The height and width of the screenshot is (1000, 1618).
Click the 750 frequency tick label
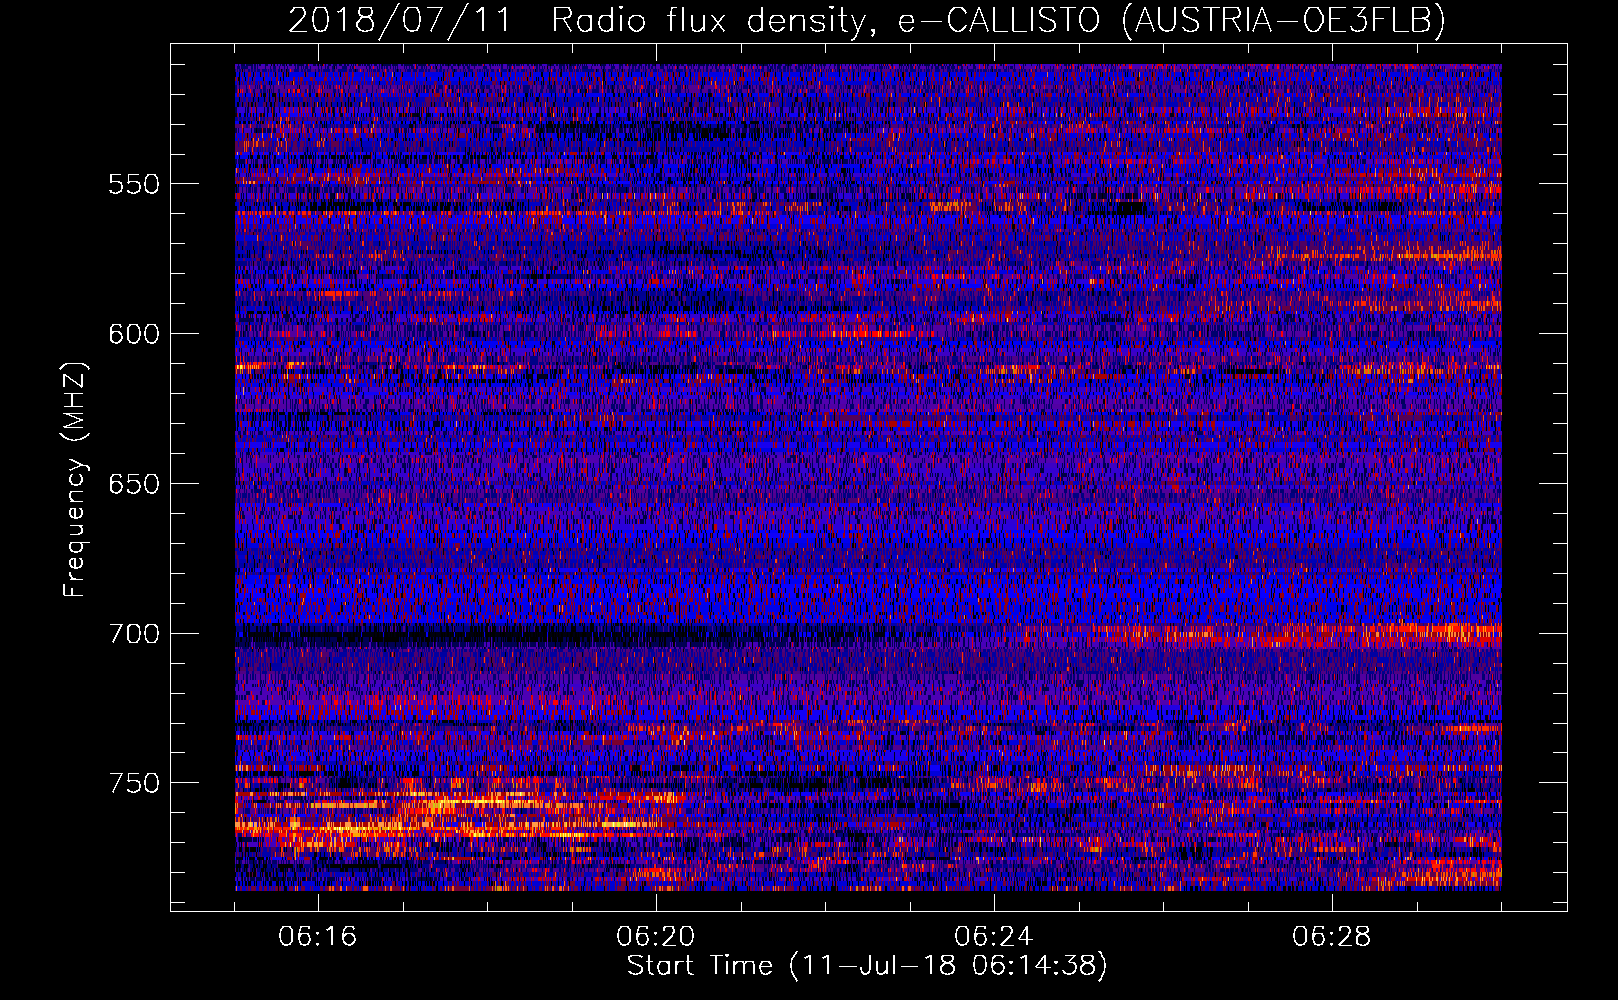point(134,783)
